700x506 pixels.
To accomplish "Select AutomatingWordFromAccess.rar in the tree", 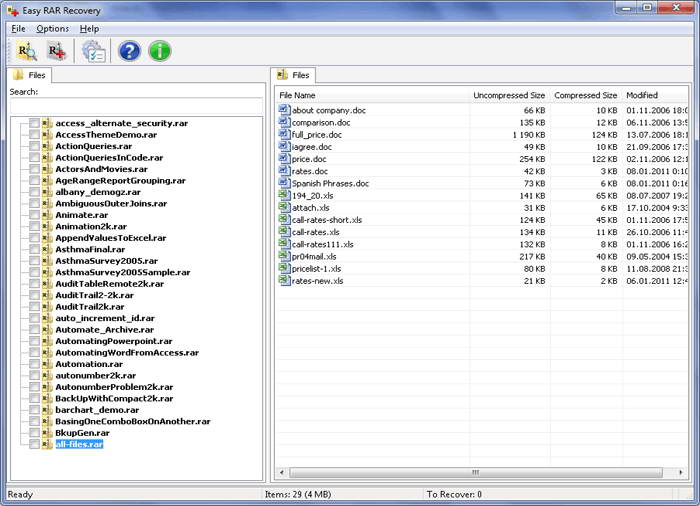I will (127, 353).
